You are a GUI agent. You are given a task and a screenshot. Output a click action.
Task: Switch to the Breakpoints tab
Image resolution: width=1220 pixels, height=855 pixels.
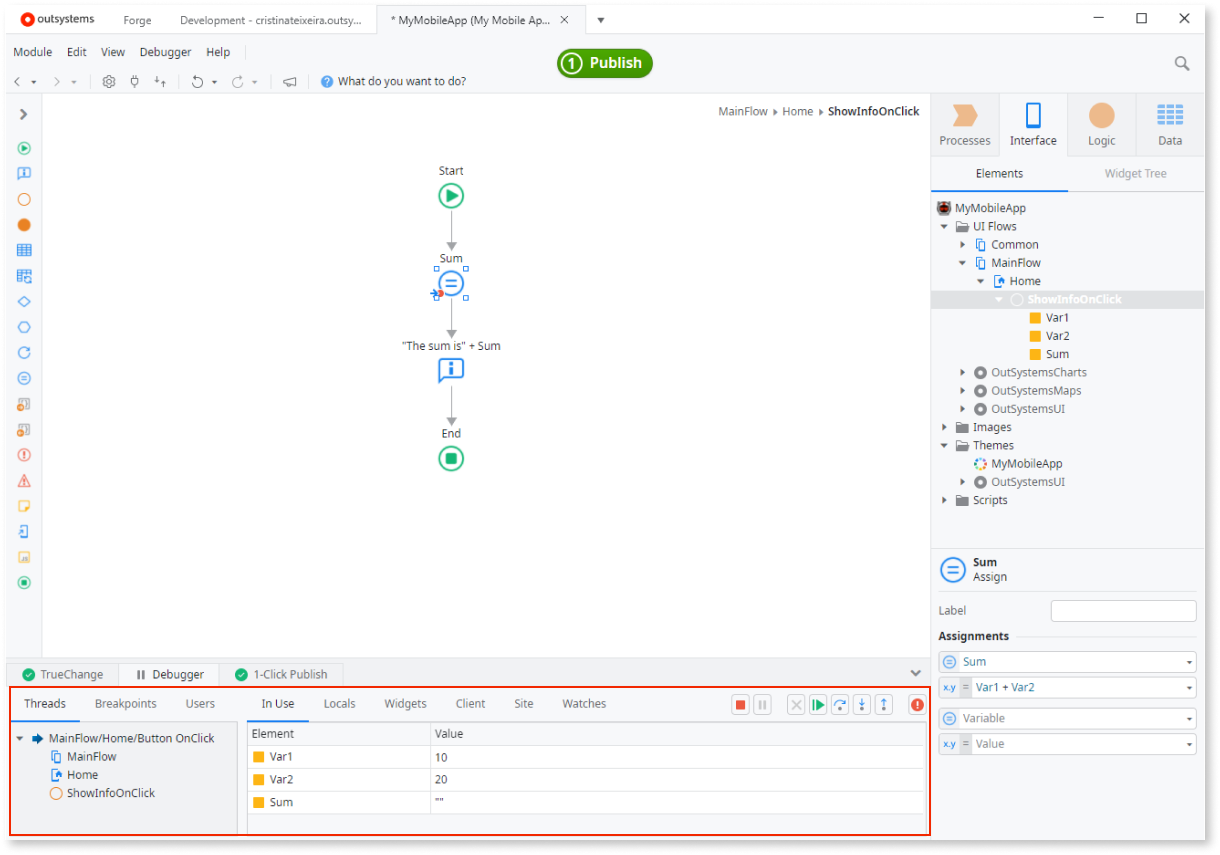125,704
